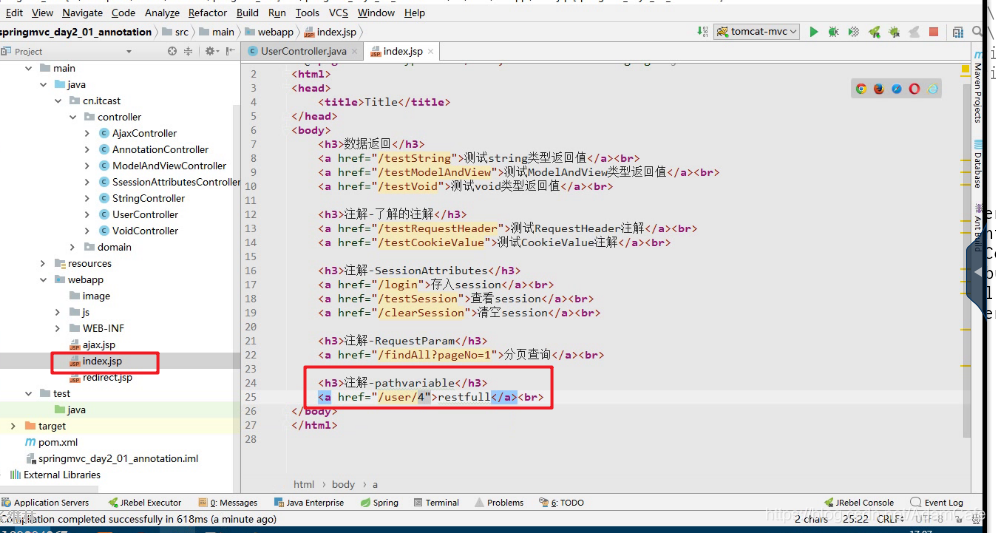Open the Project view selector dropdown

pyautogui.click(x=129, y=51)
